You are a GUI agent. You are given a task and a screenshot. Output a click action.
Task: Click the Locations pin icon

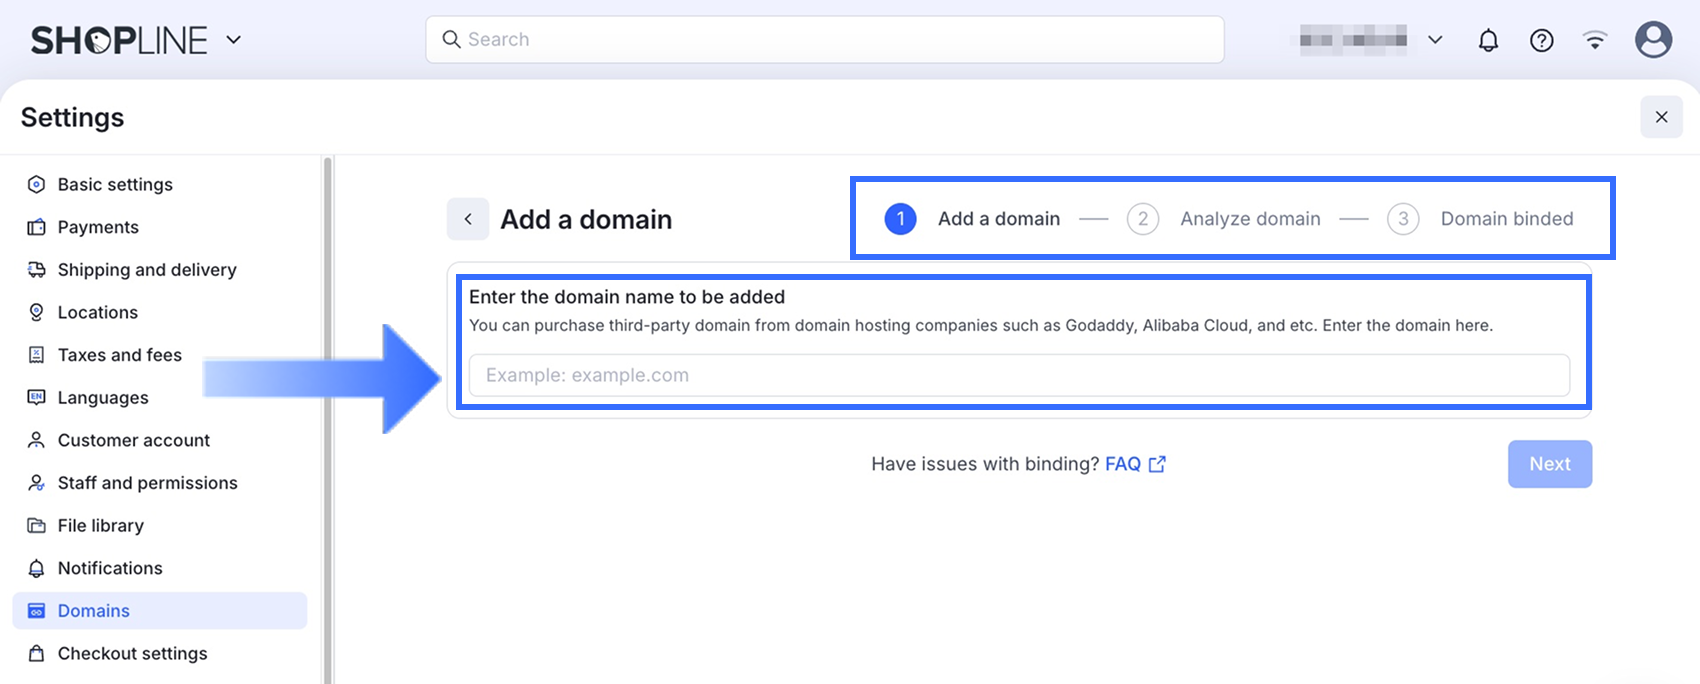click(x=37, y=312)
